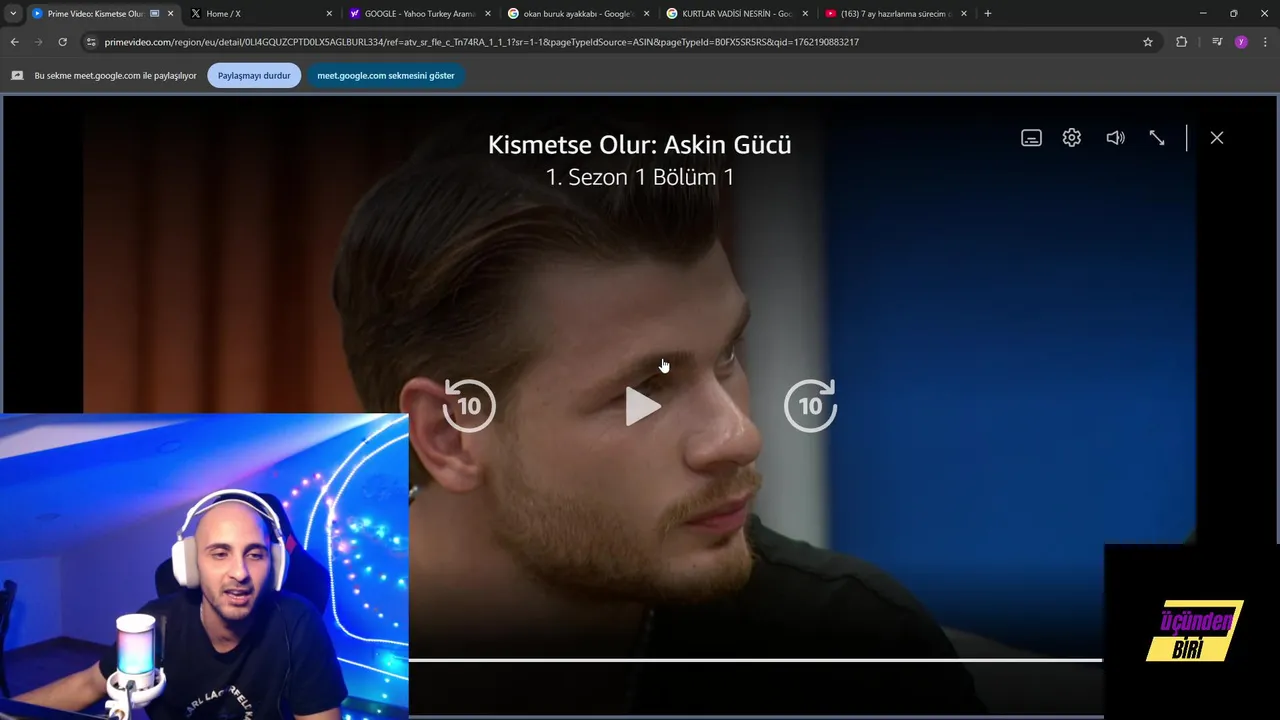Switch to okan buruk ayakkabı tab
This screenshot has height=720, width=1280.
click(x=577, y=14)
